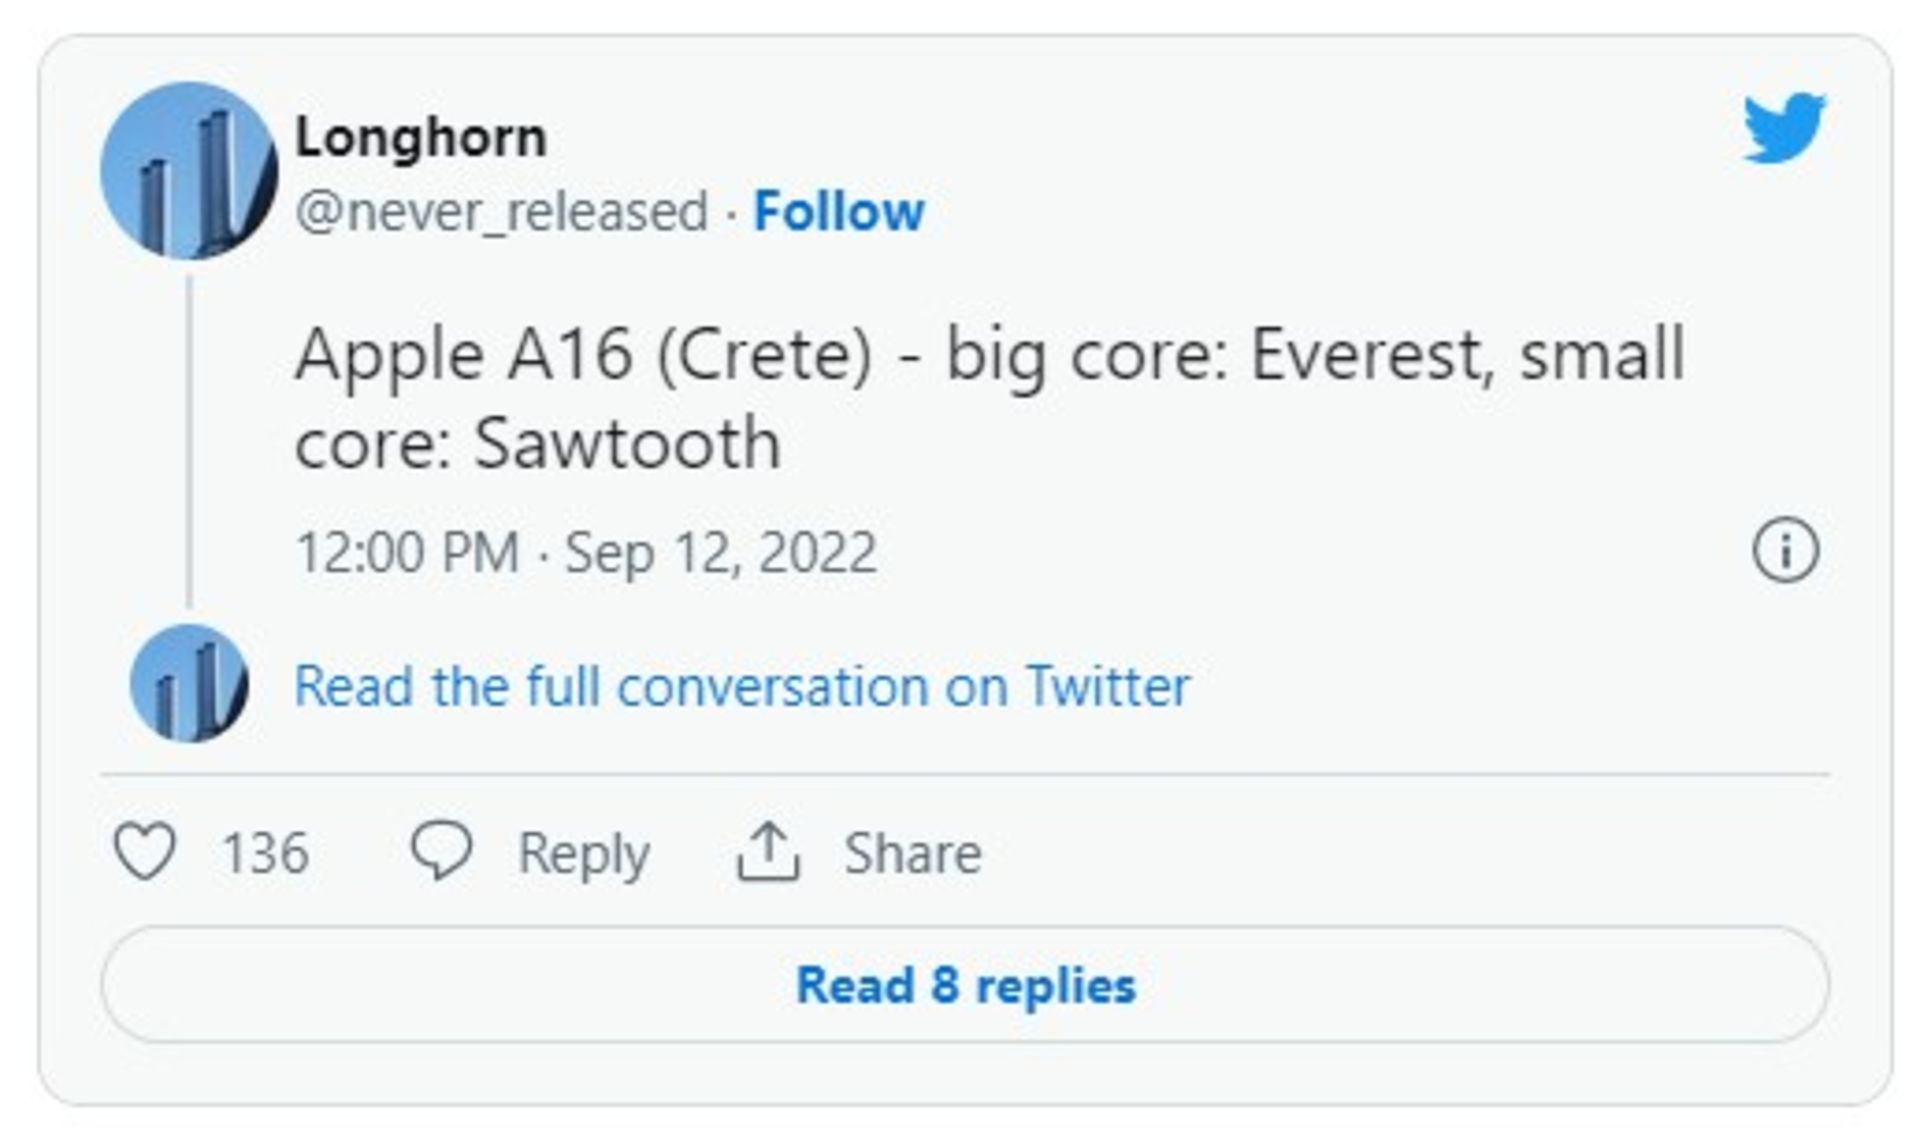Follow the @never_released account

click(838, 211)
